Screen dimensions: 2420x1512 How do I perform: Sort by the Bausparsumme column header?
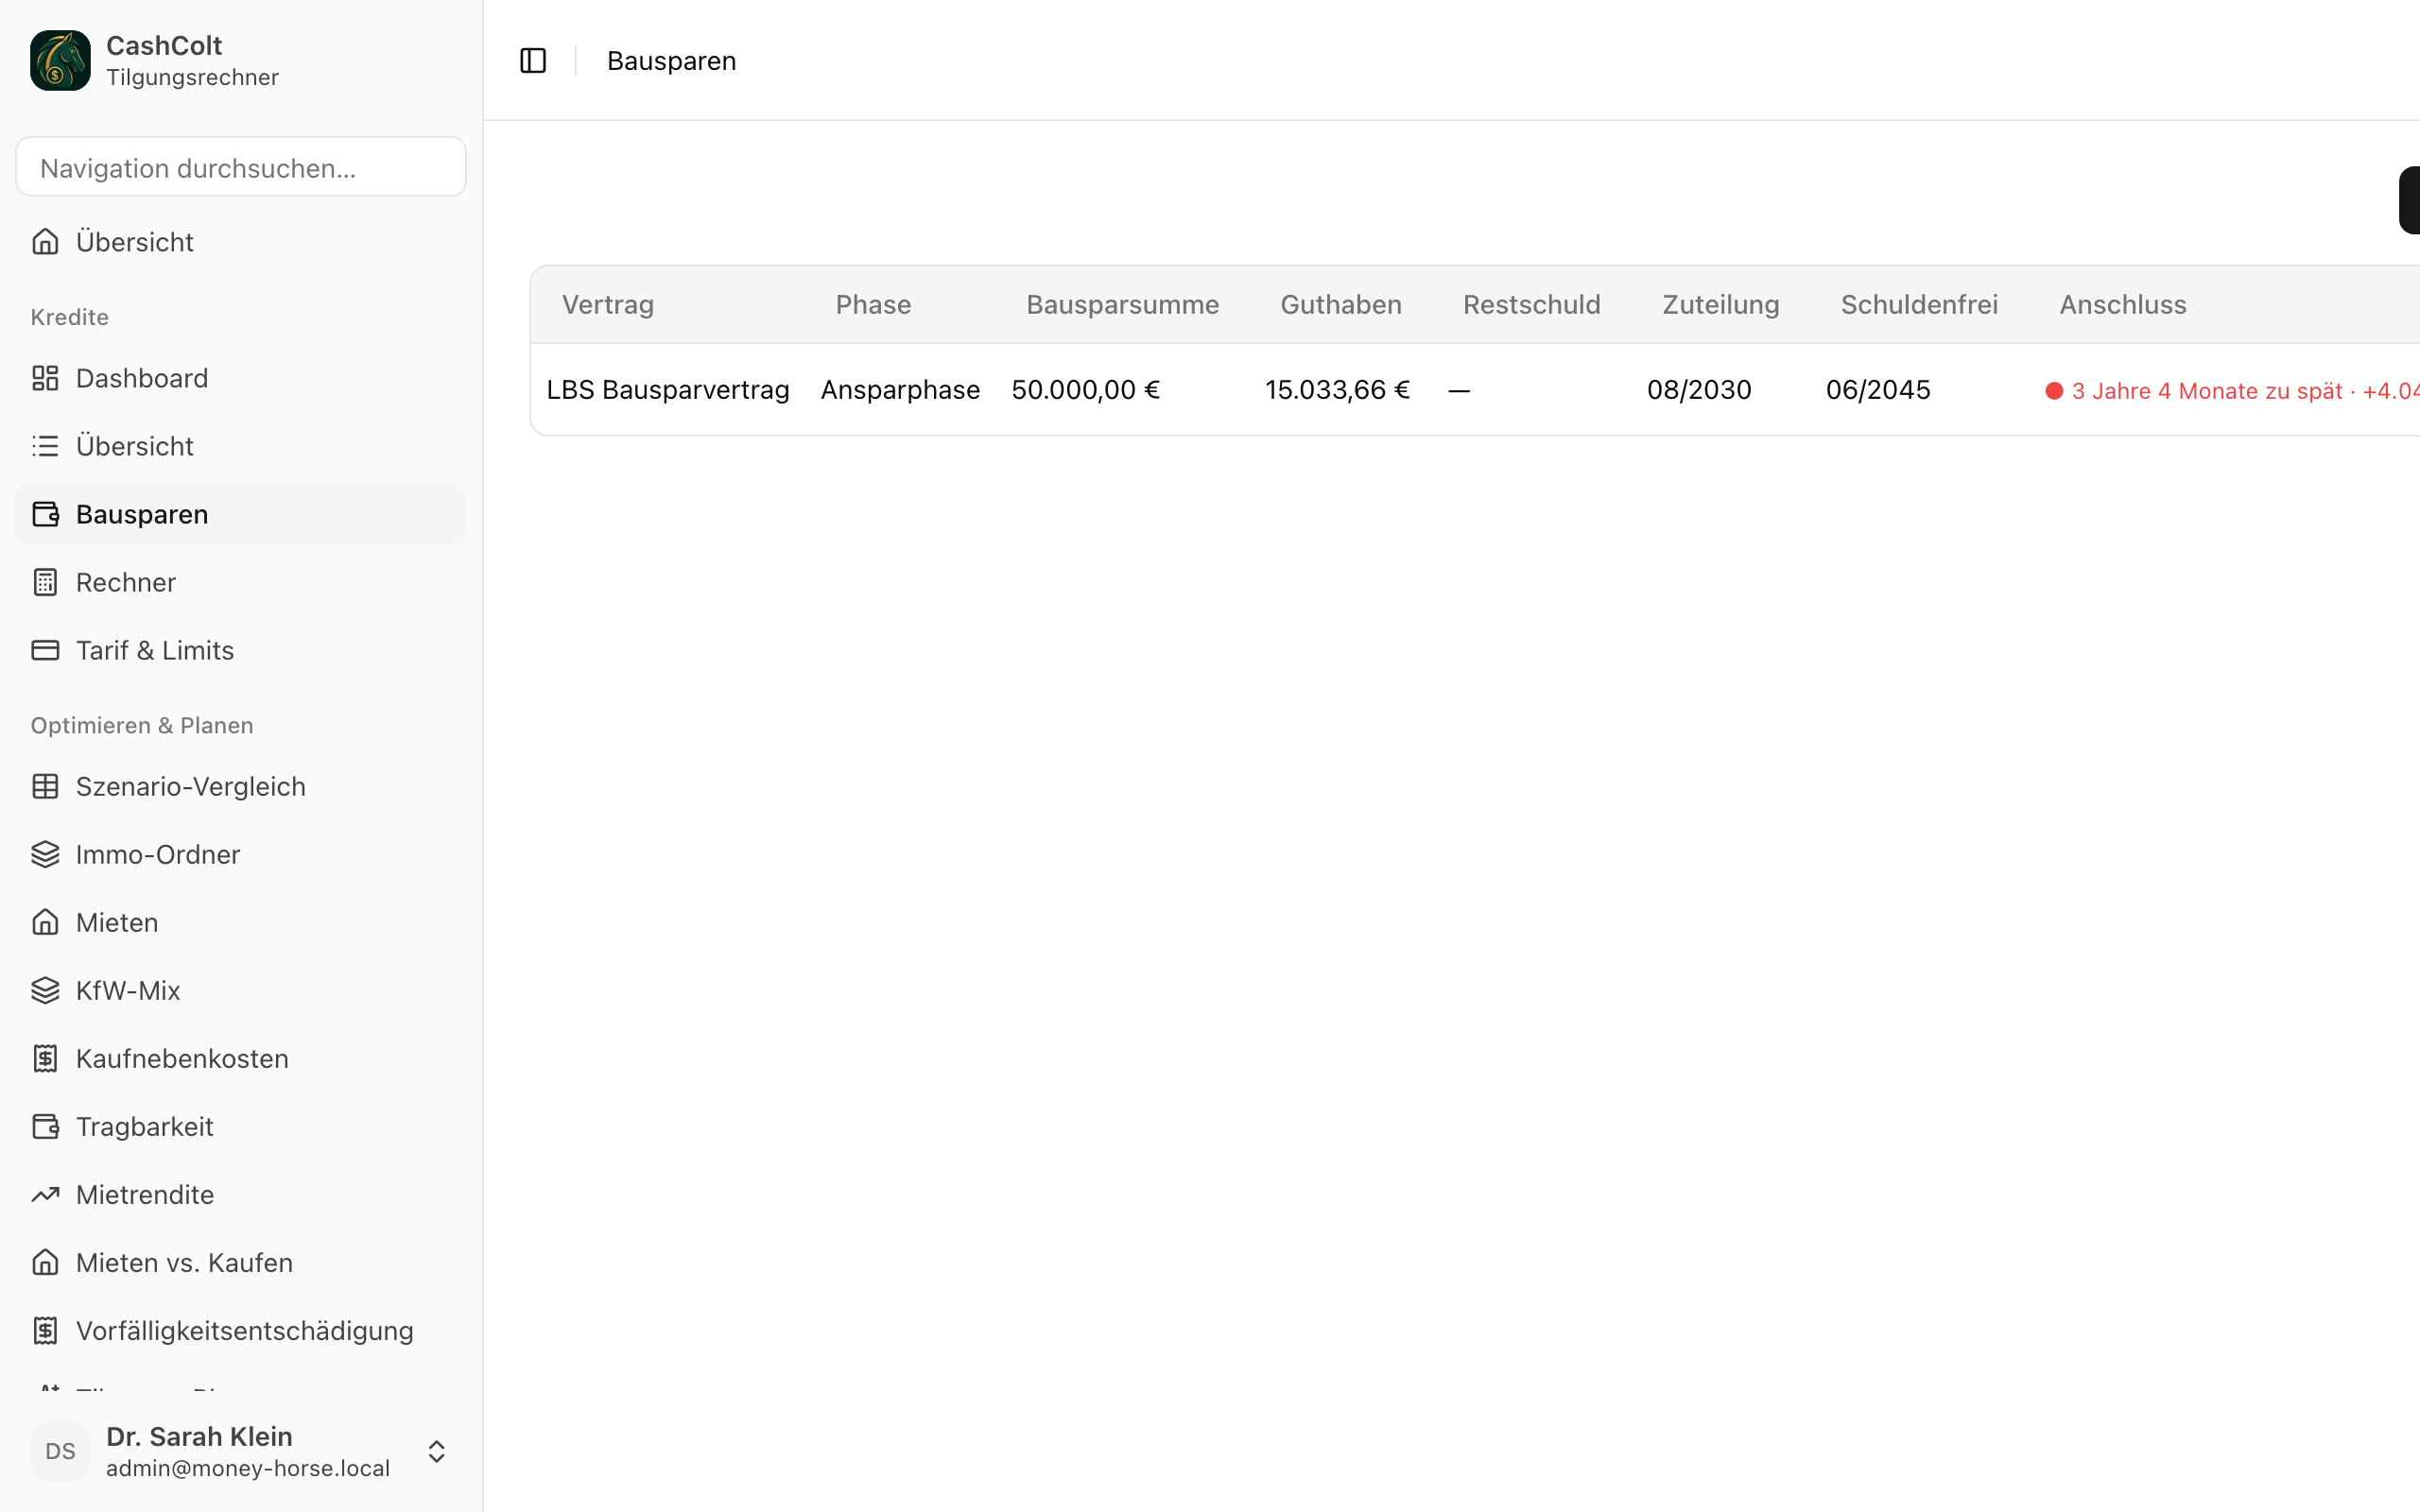click(x=1122, y=304)
